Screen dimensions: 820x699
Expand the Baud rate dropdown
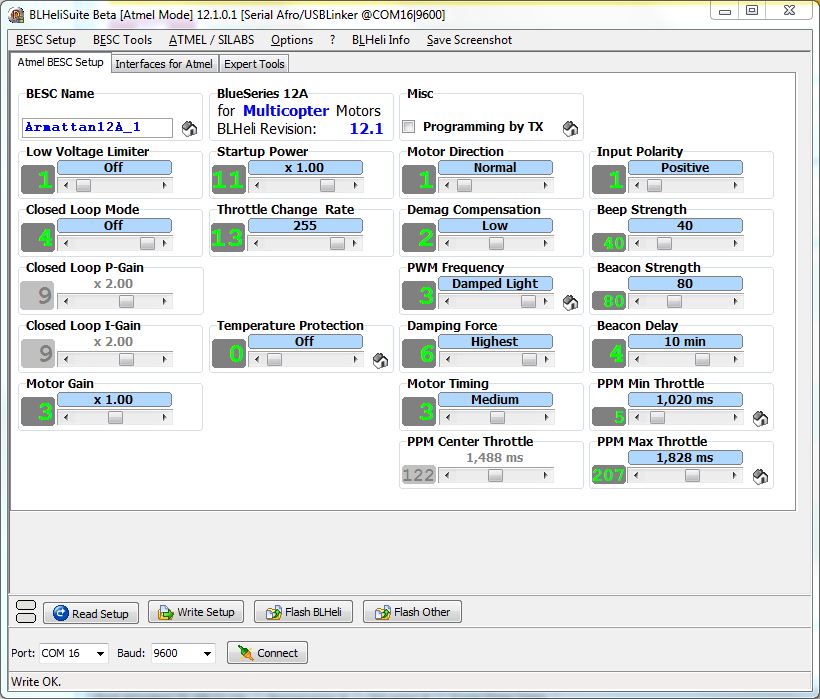[x=207, y=653]
